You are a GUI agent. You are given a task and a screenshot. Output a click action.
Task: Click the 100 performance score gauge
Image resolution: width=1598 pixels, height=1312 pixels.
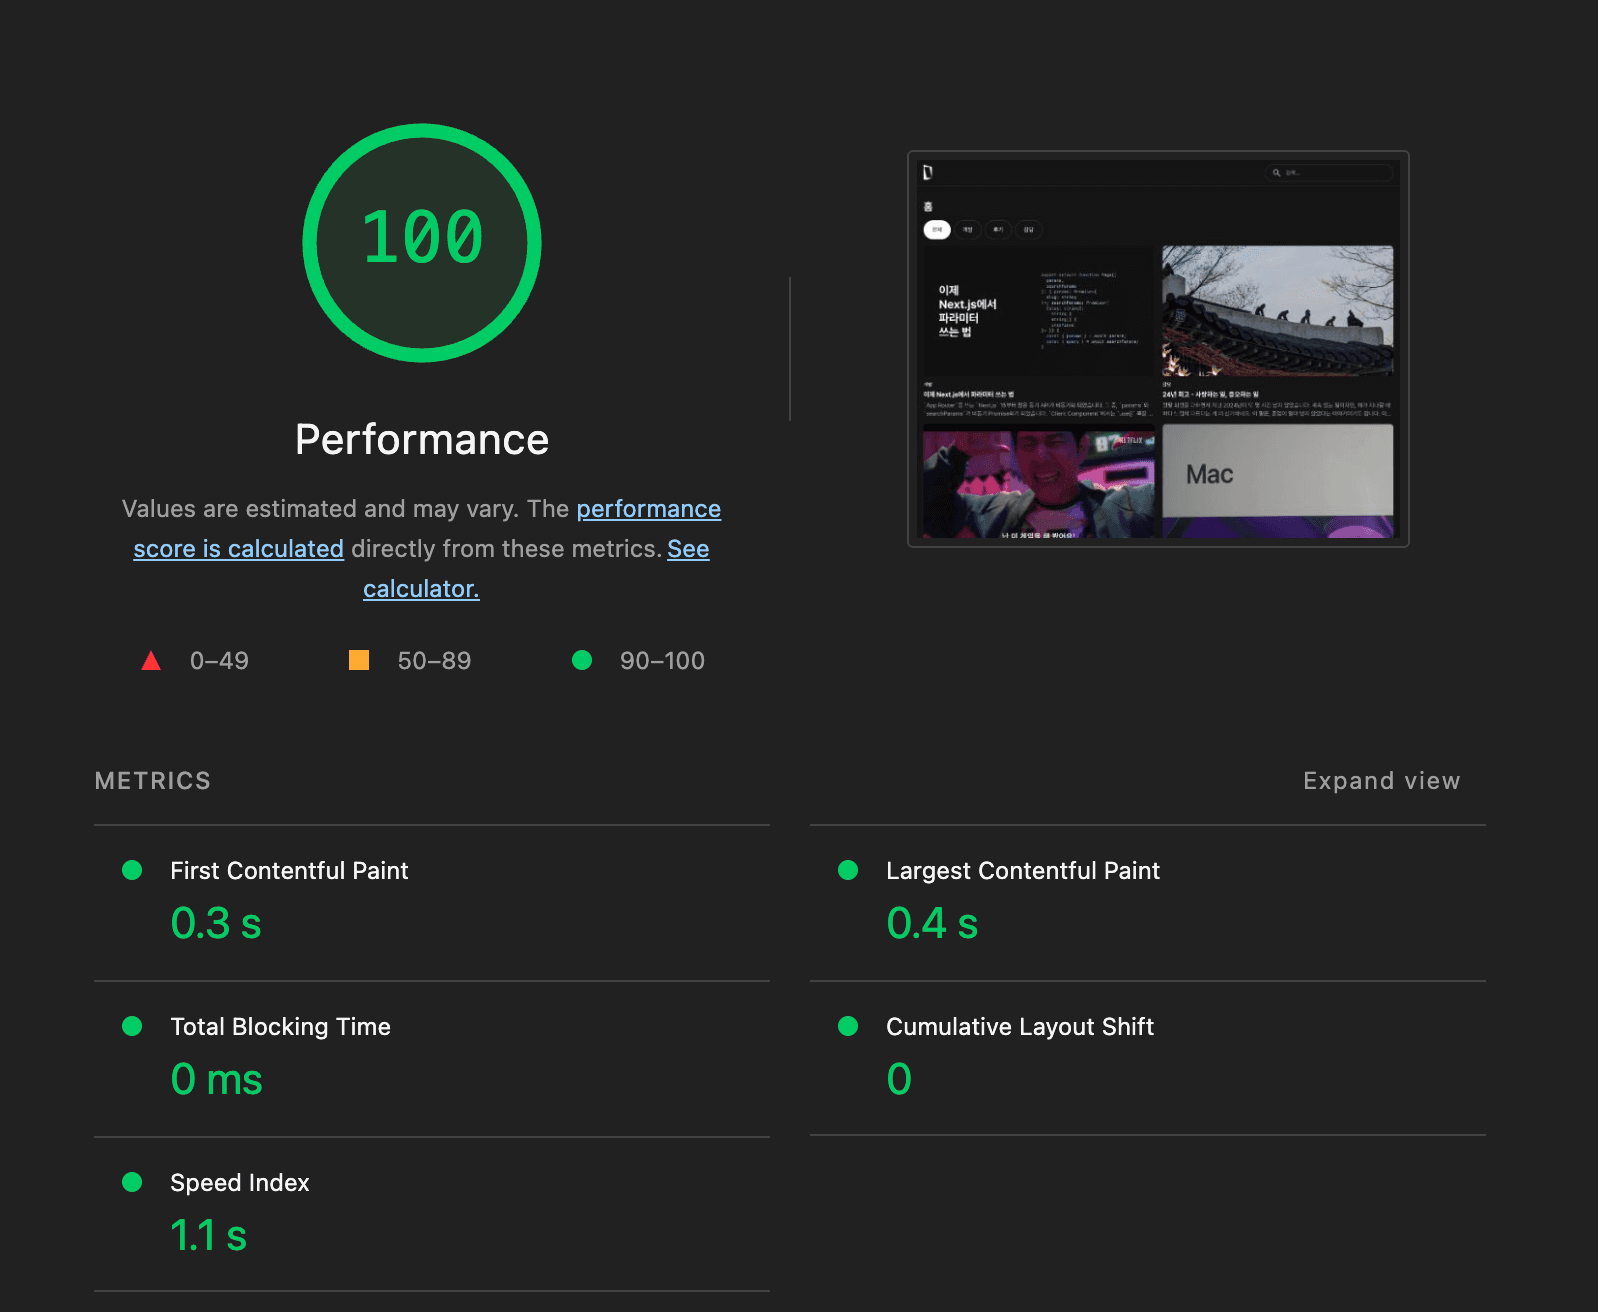422,243
